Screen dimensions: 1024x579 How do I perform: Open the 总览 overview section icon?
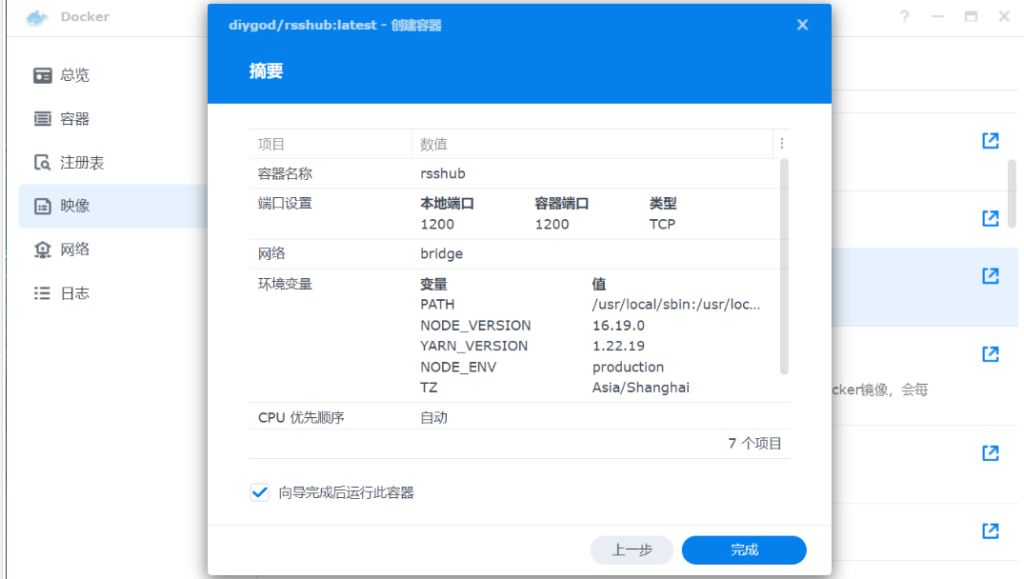click(x=42, y=75)
